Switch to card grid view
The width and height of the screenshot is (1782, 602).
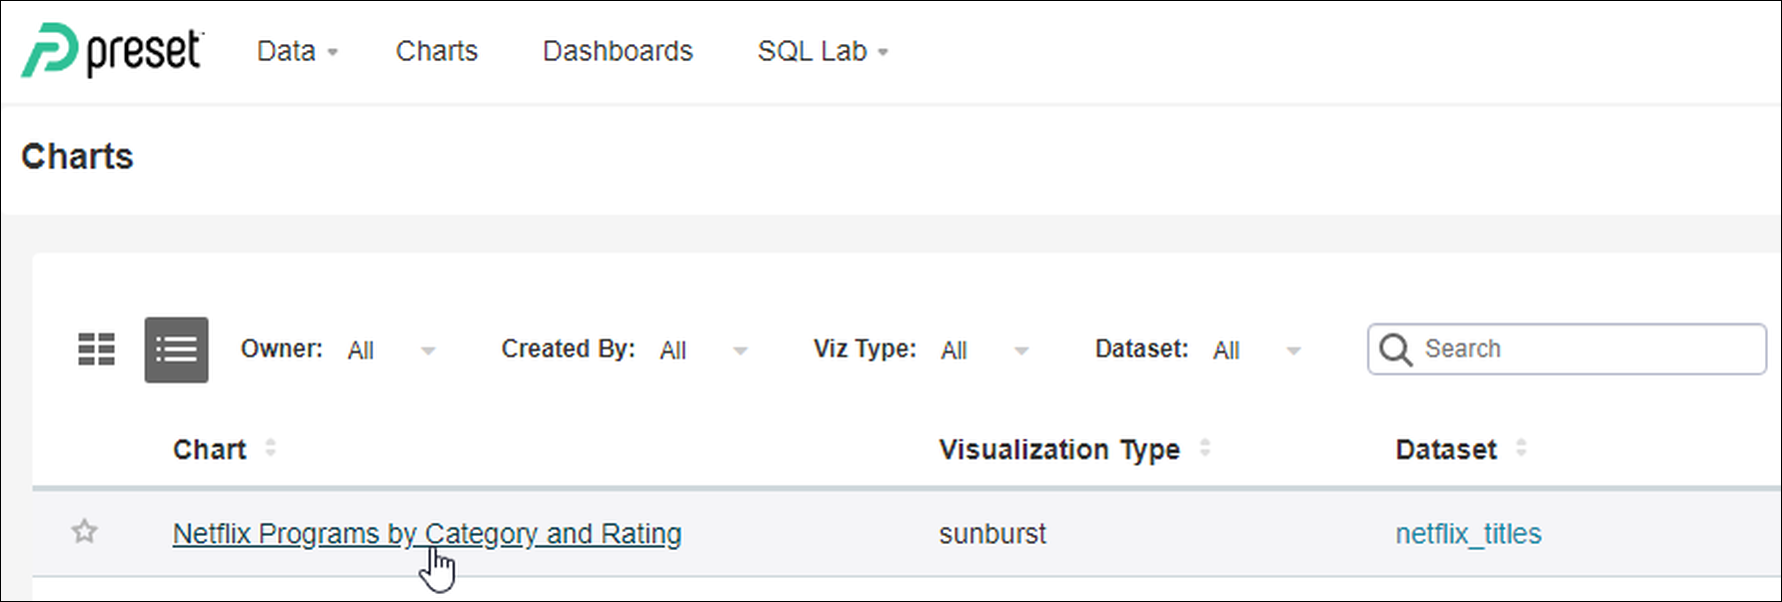coord(97,349)
